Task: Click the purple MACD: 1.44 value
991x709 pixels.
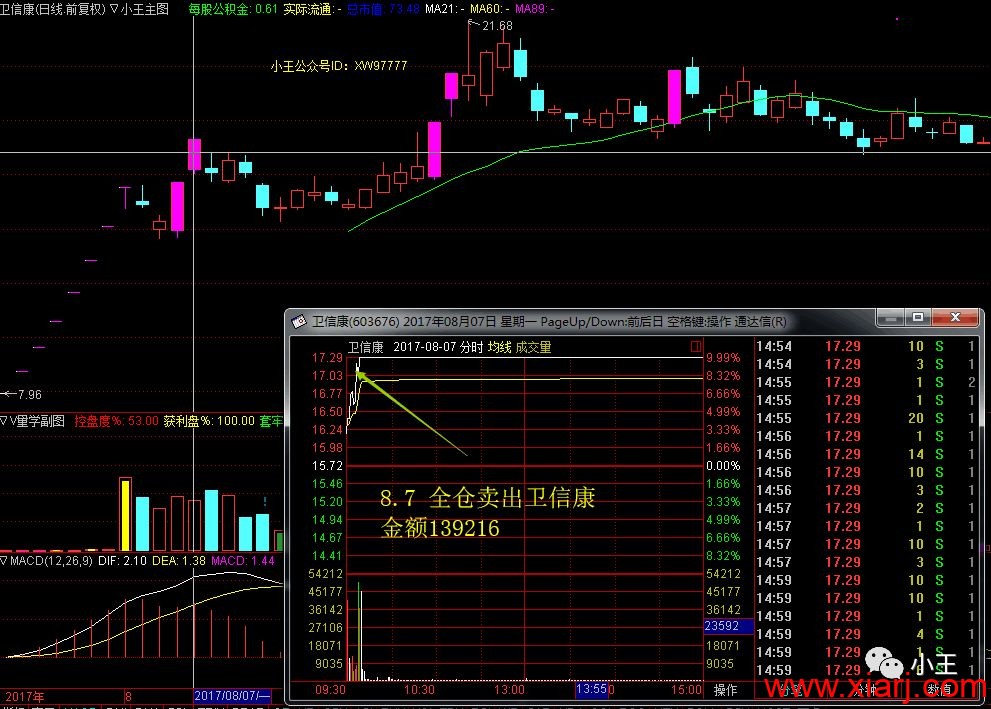Action: (x=243, y=561)
